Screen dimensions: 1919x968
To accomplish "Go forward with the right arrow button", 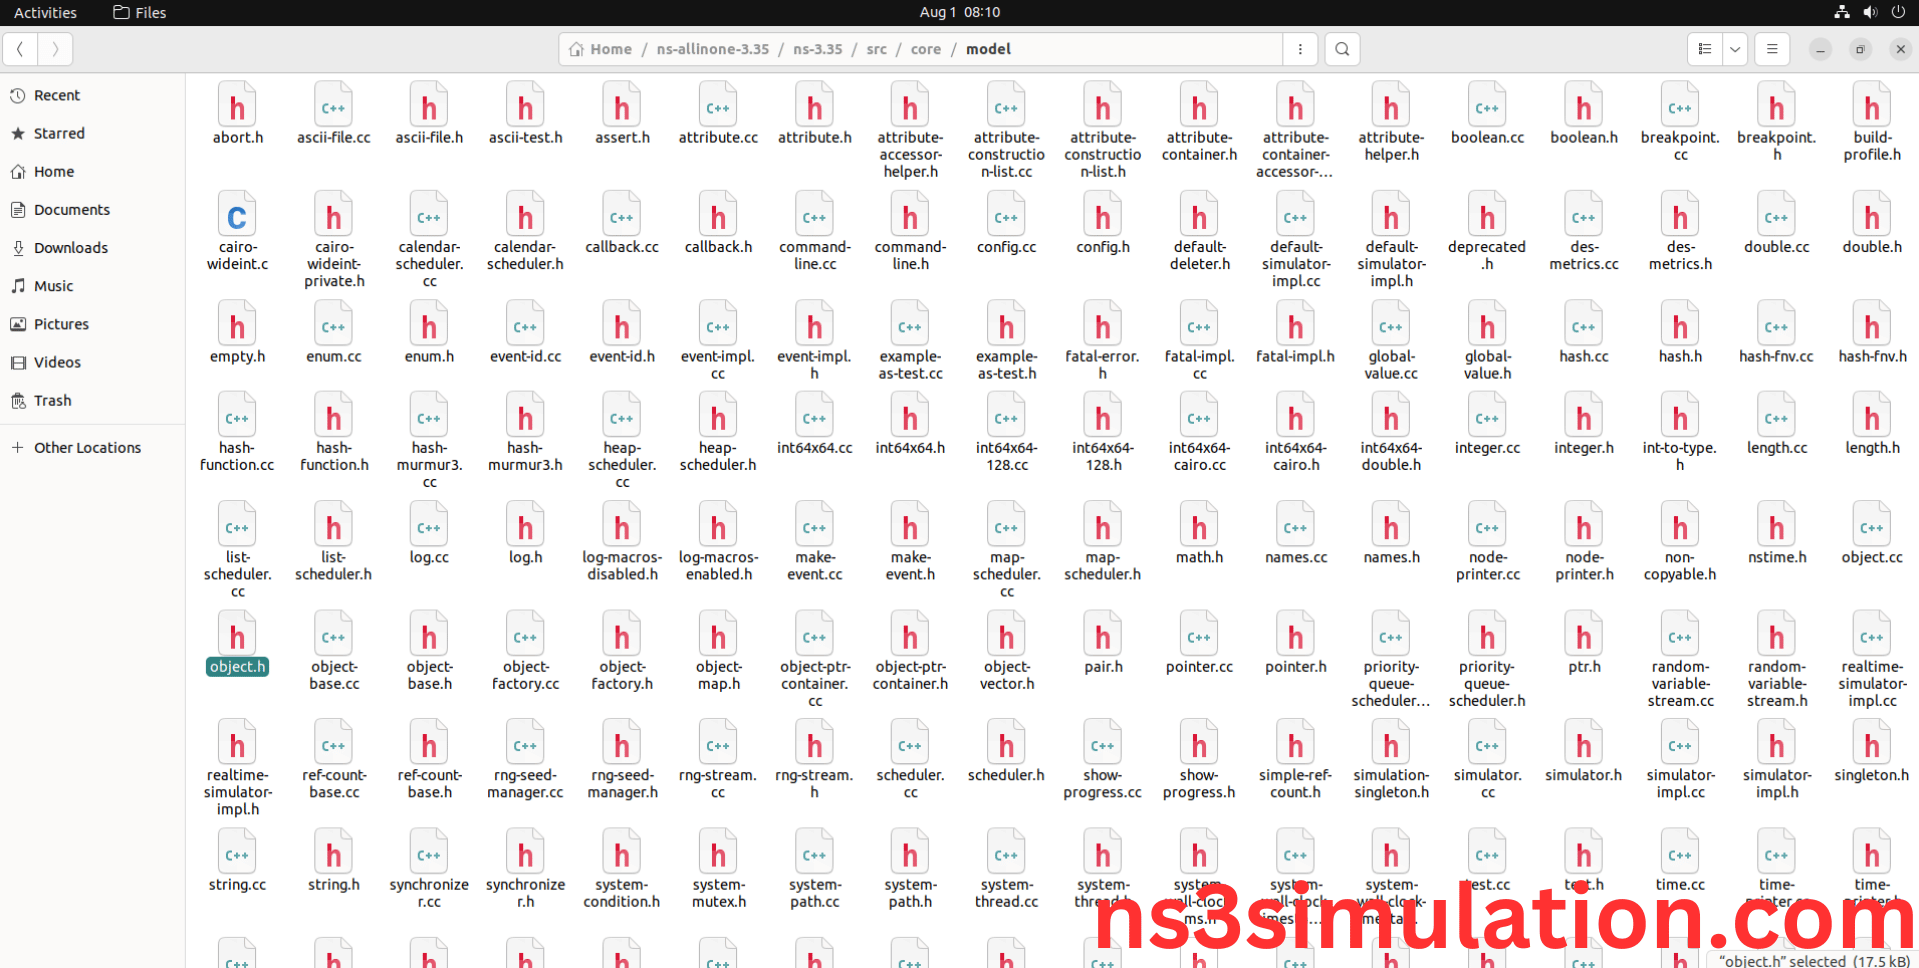I will [x=55, y=49].
